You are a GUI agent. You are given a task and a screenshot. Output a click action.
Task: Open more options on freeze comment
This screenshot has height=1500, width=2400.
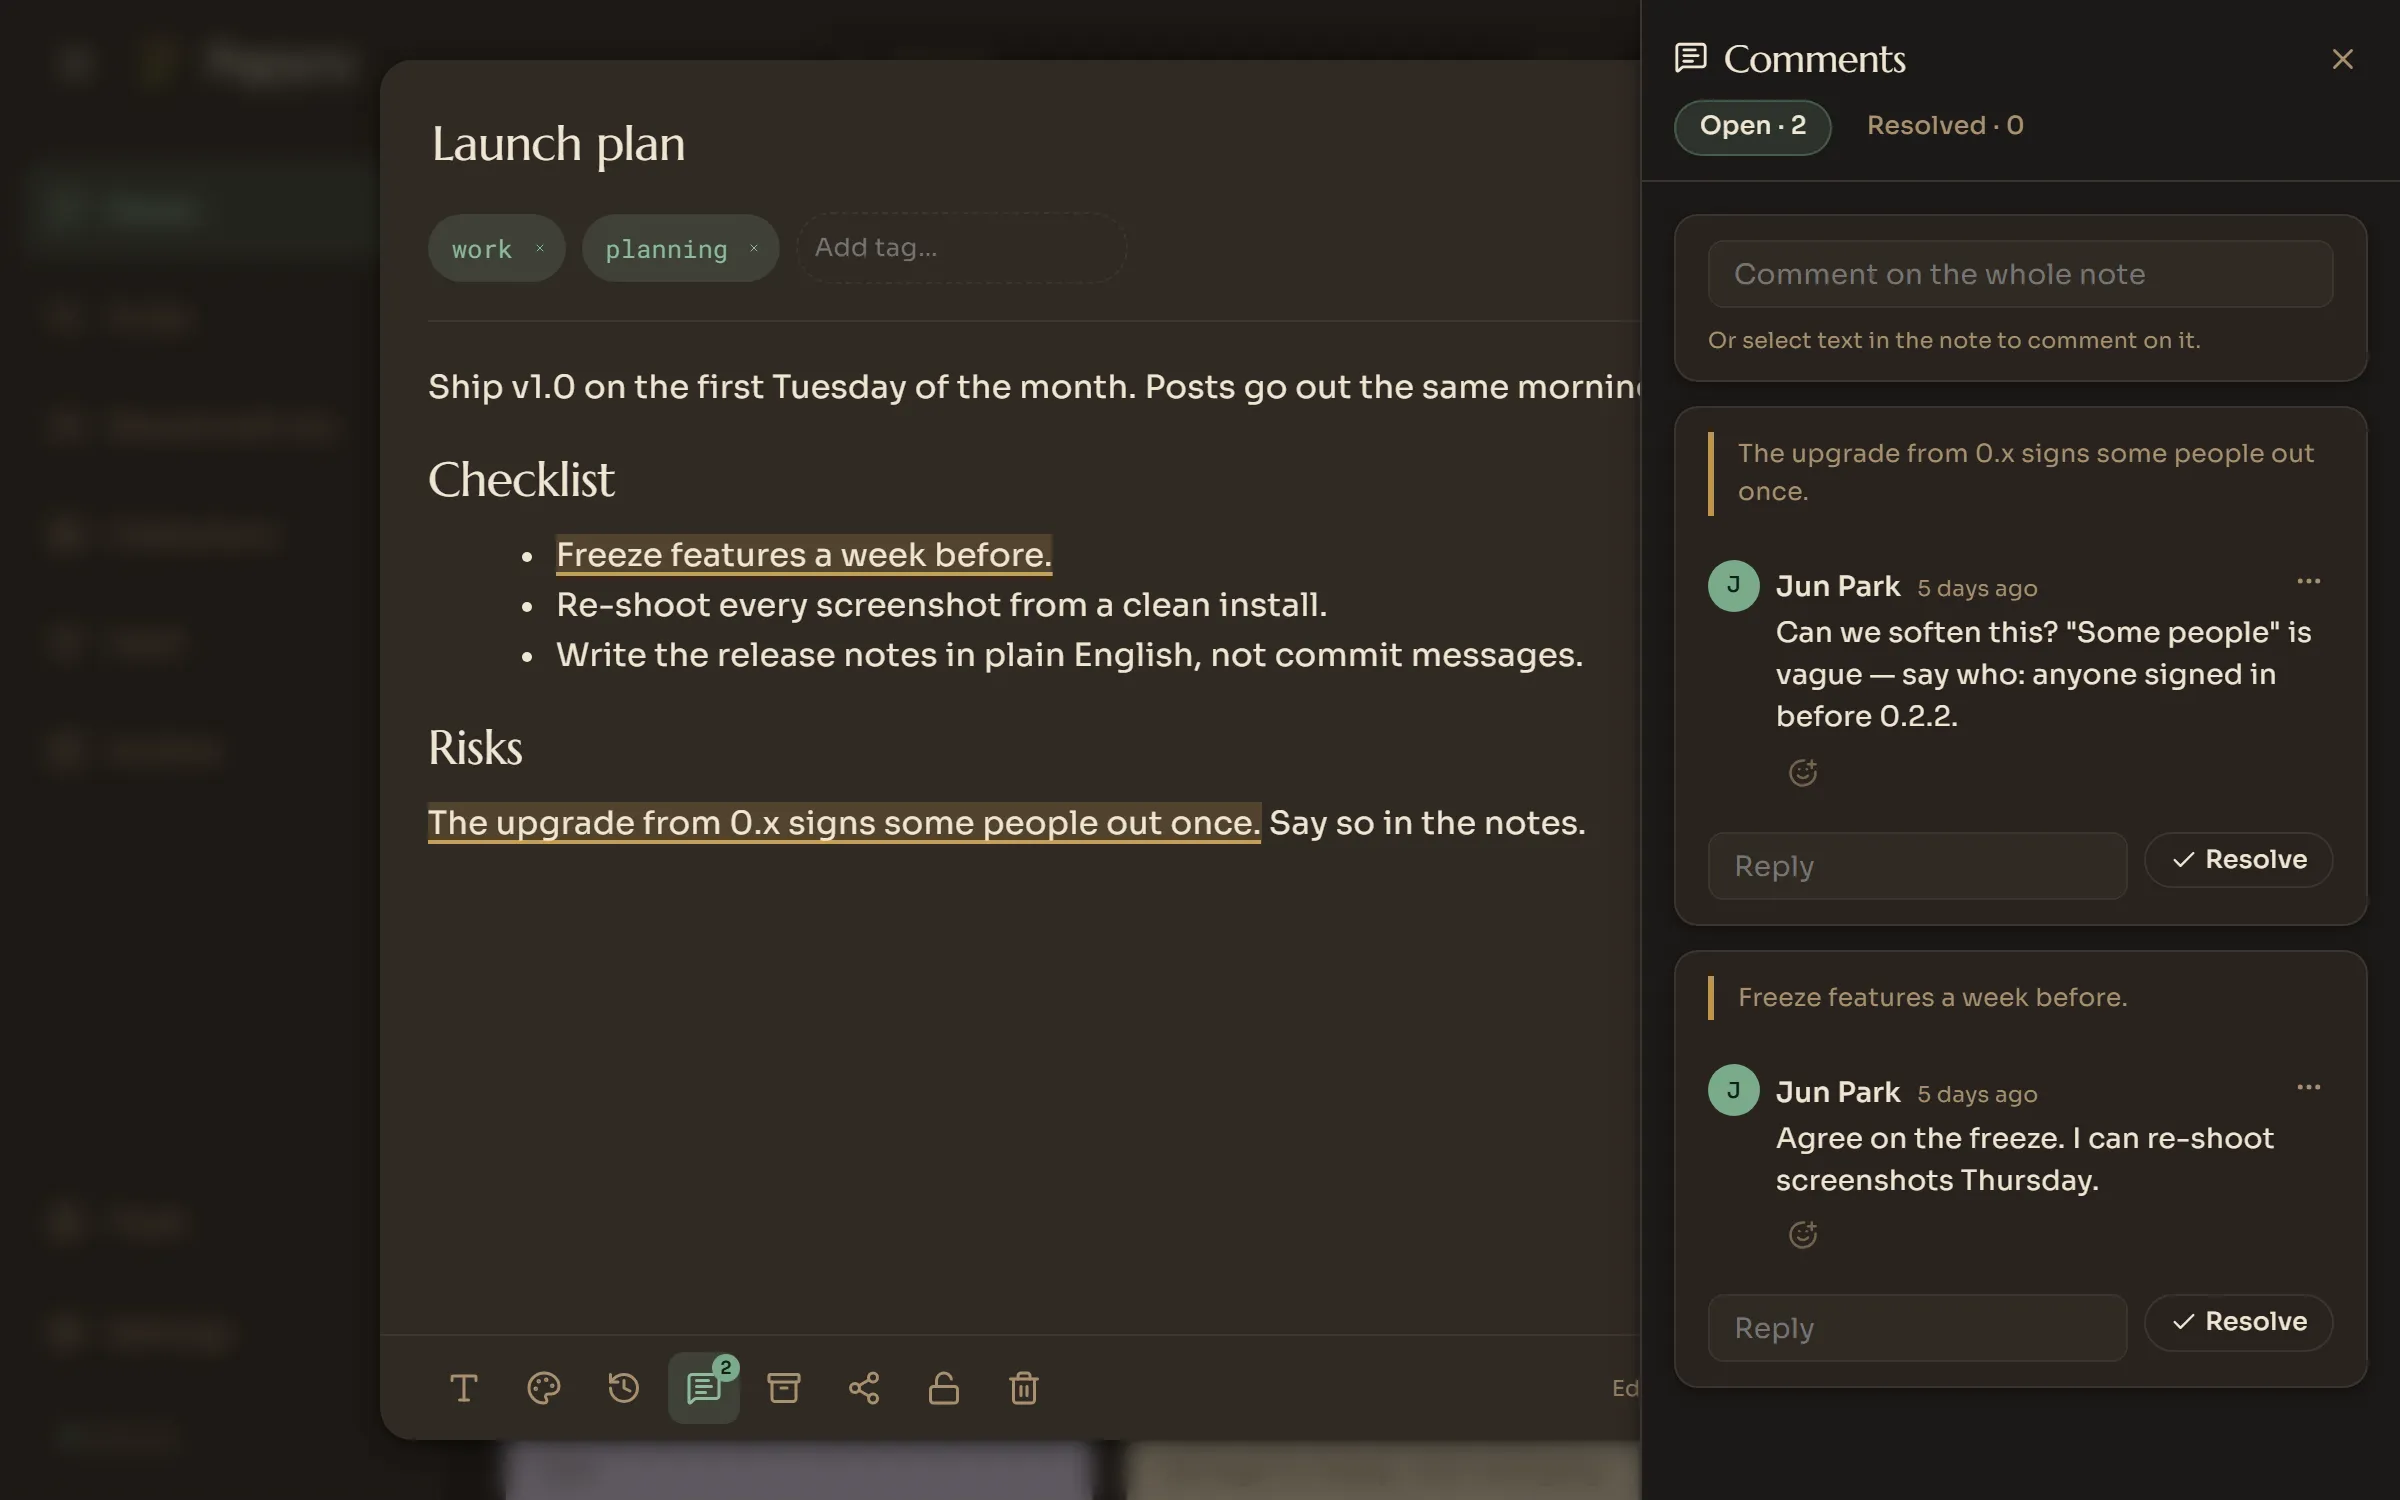pos(2308,1087)
